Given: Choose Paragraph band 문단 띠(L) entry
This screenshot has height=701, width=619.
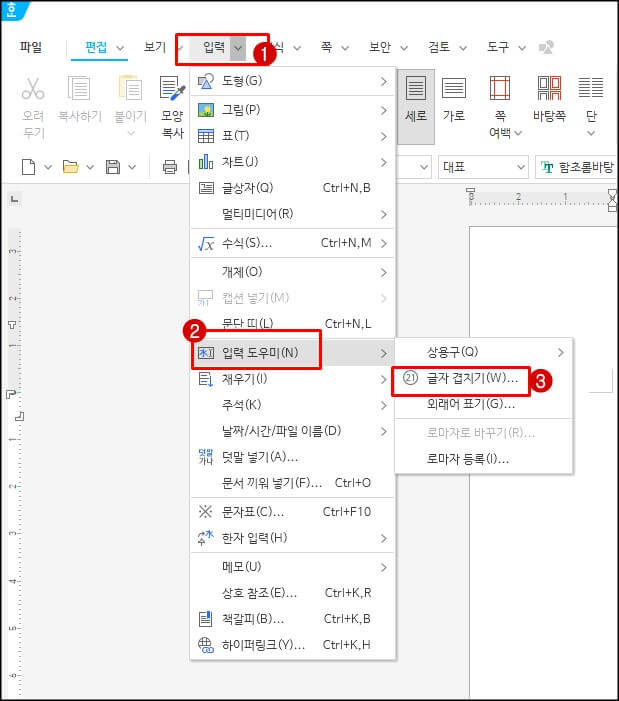Looking at the screenshot, I should (293, 324).
